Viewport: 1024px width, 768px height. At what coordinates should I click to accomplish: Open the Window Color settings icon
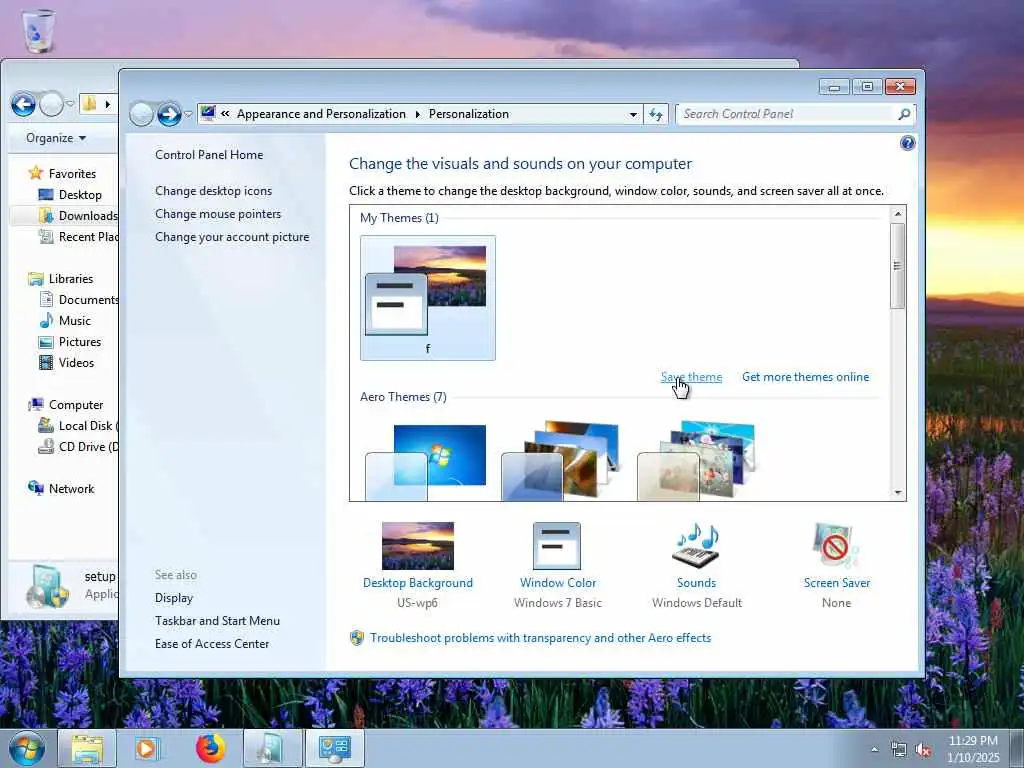(x=557, y=546)
